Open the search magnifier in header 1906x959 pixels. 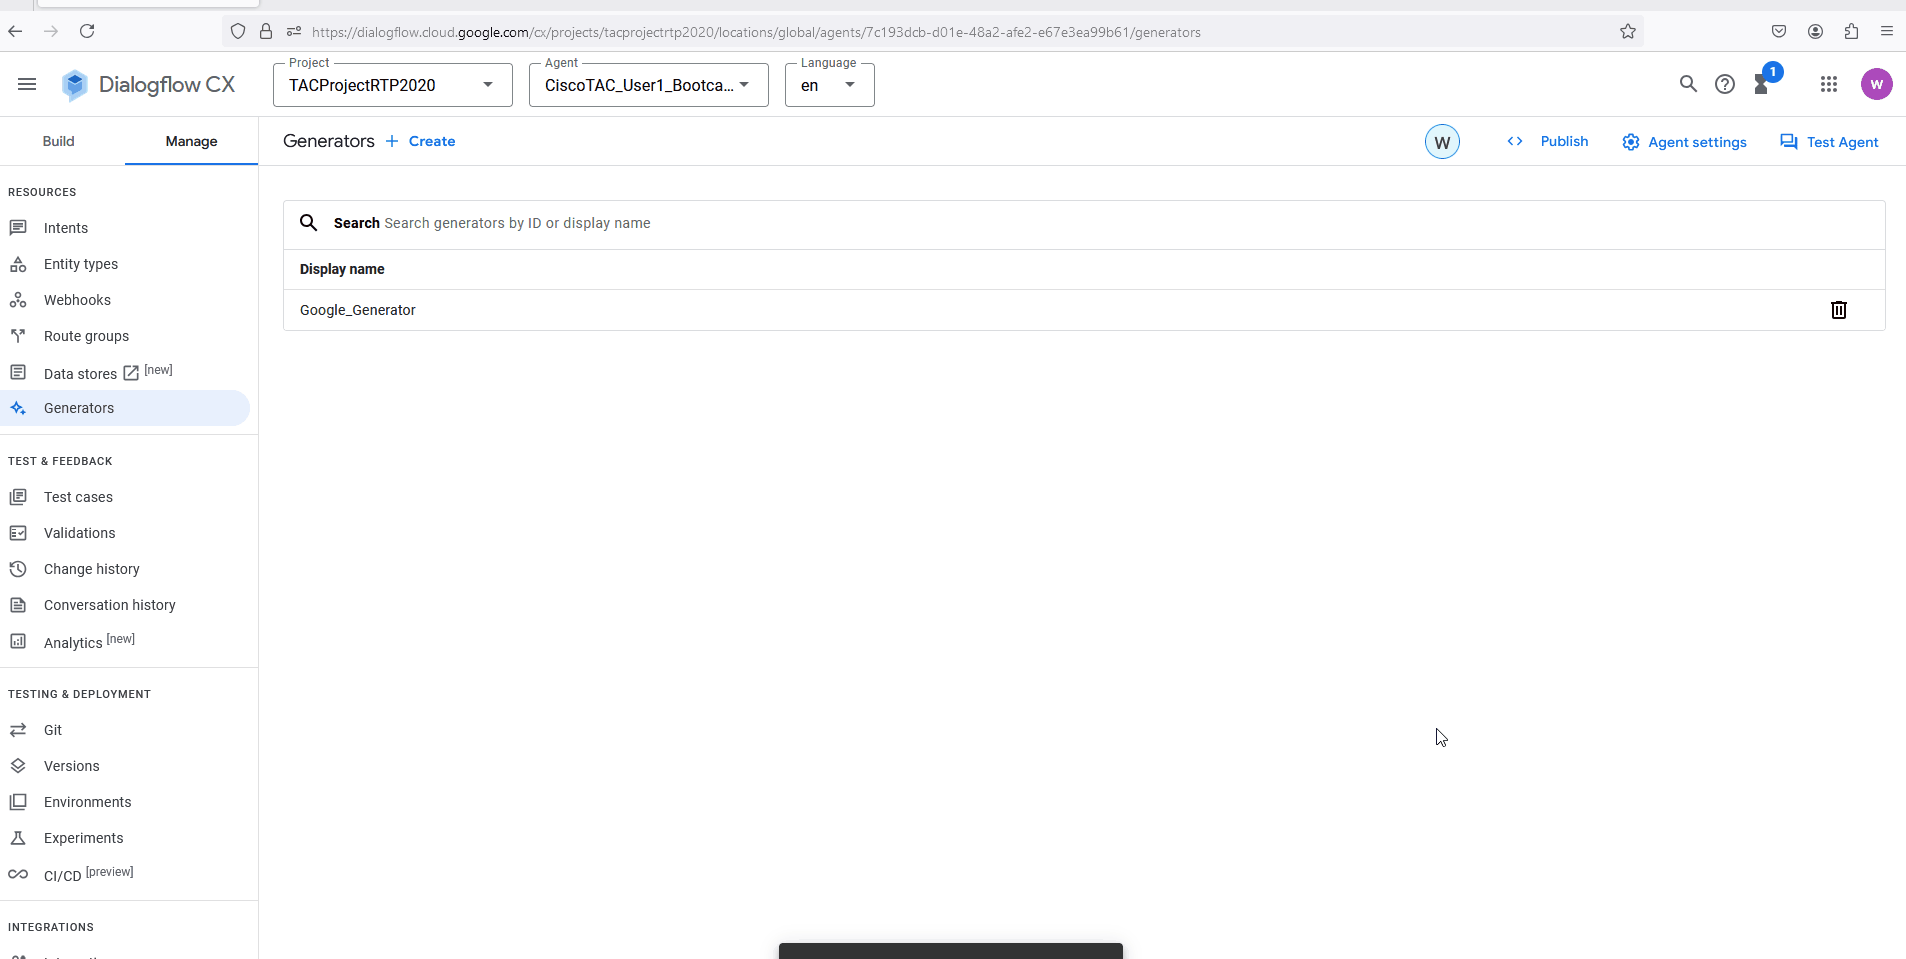click(1688, 84)
